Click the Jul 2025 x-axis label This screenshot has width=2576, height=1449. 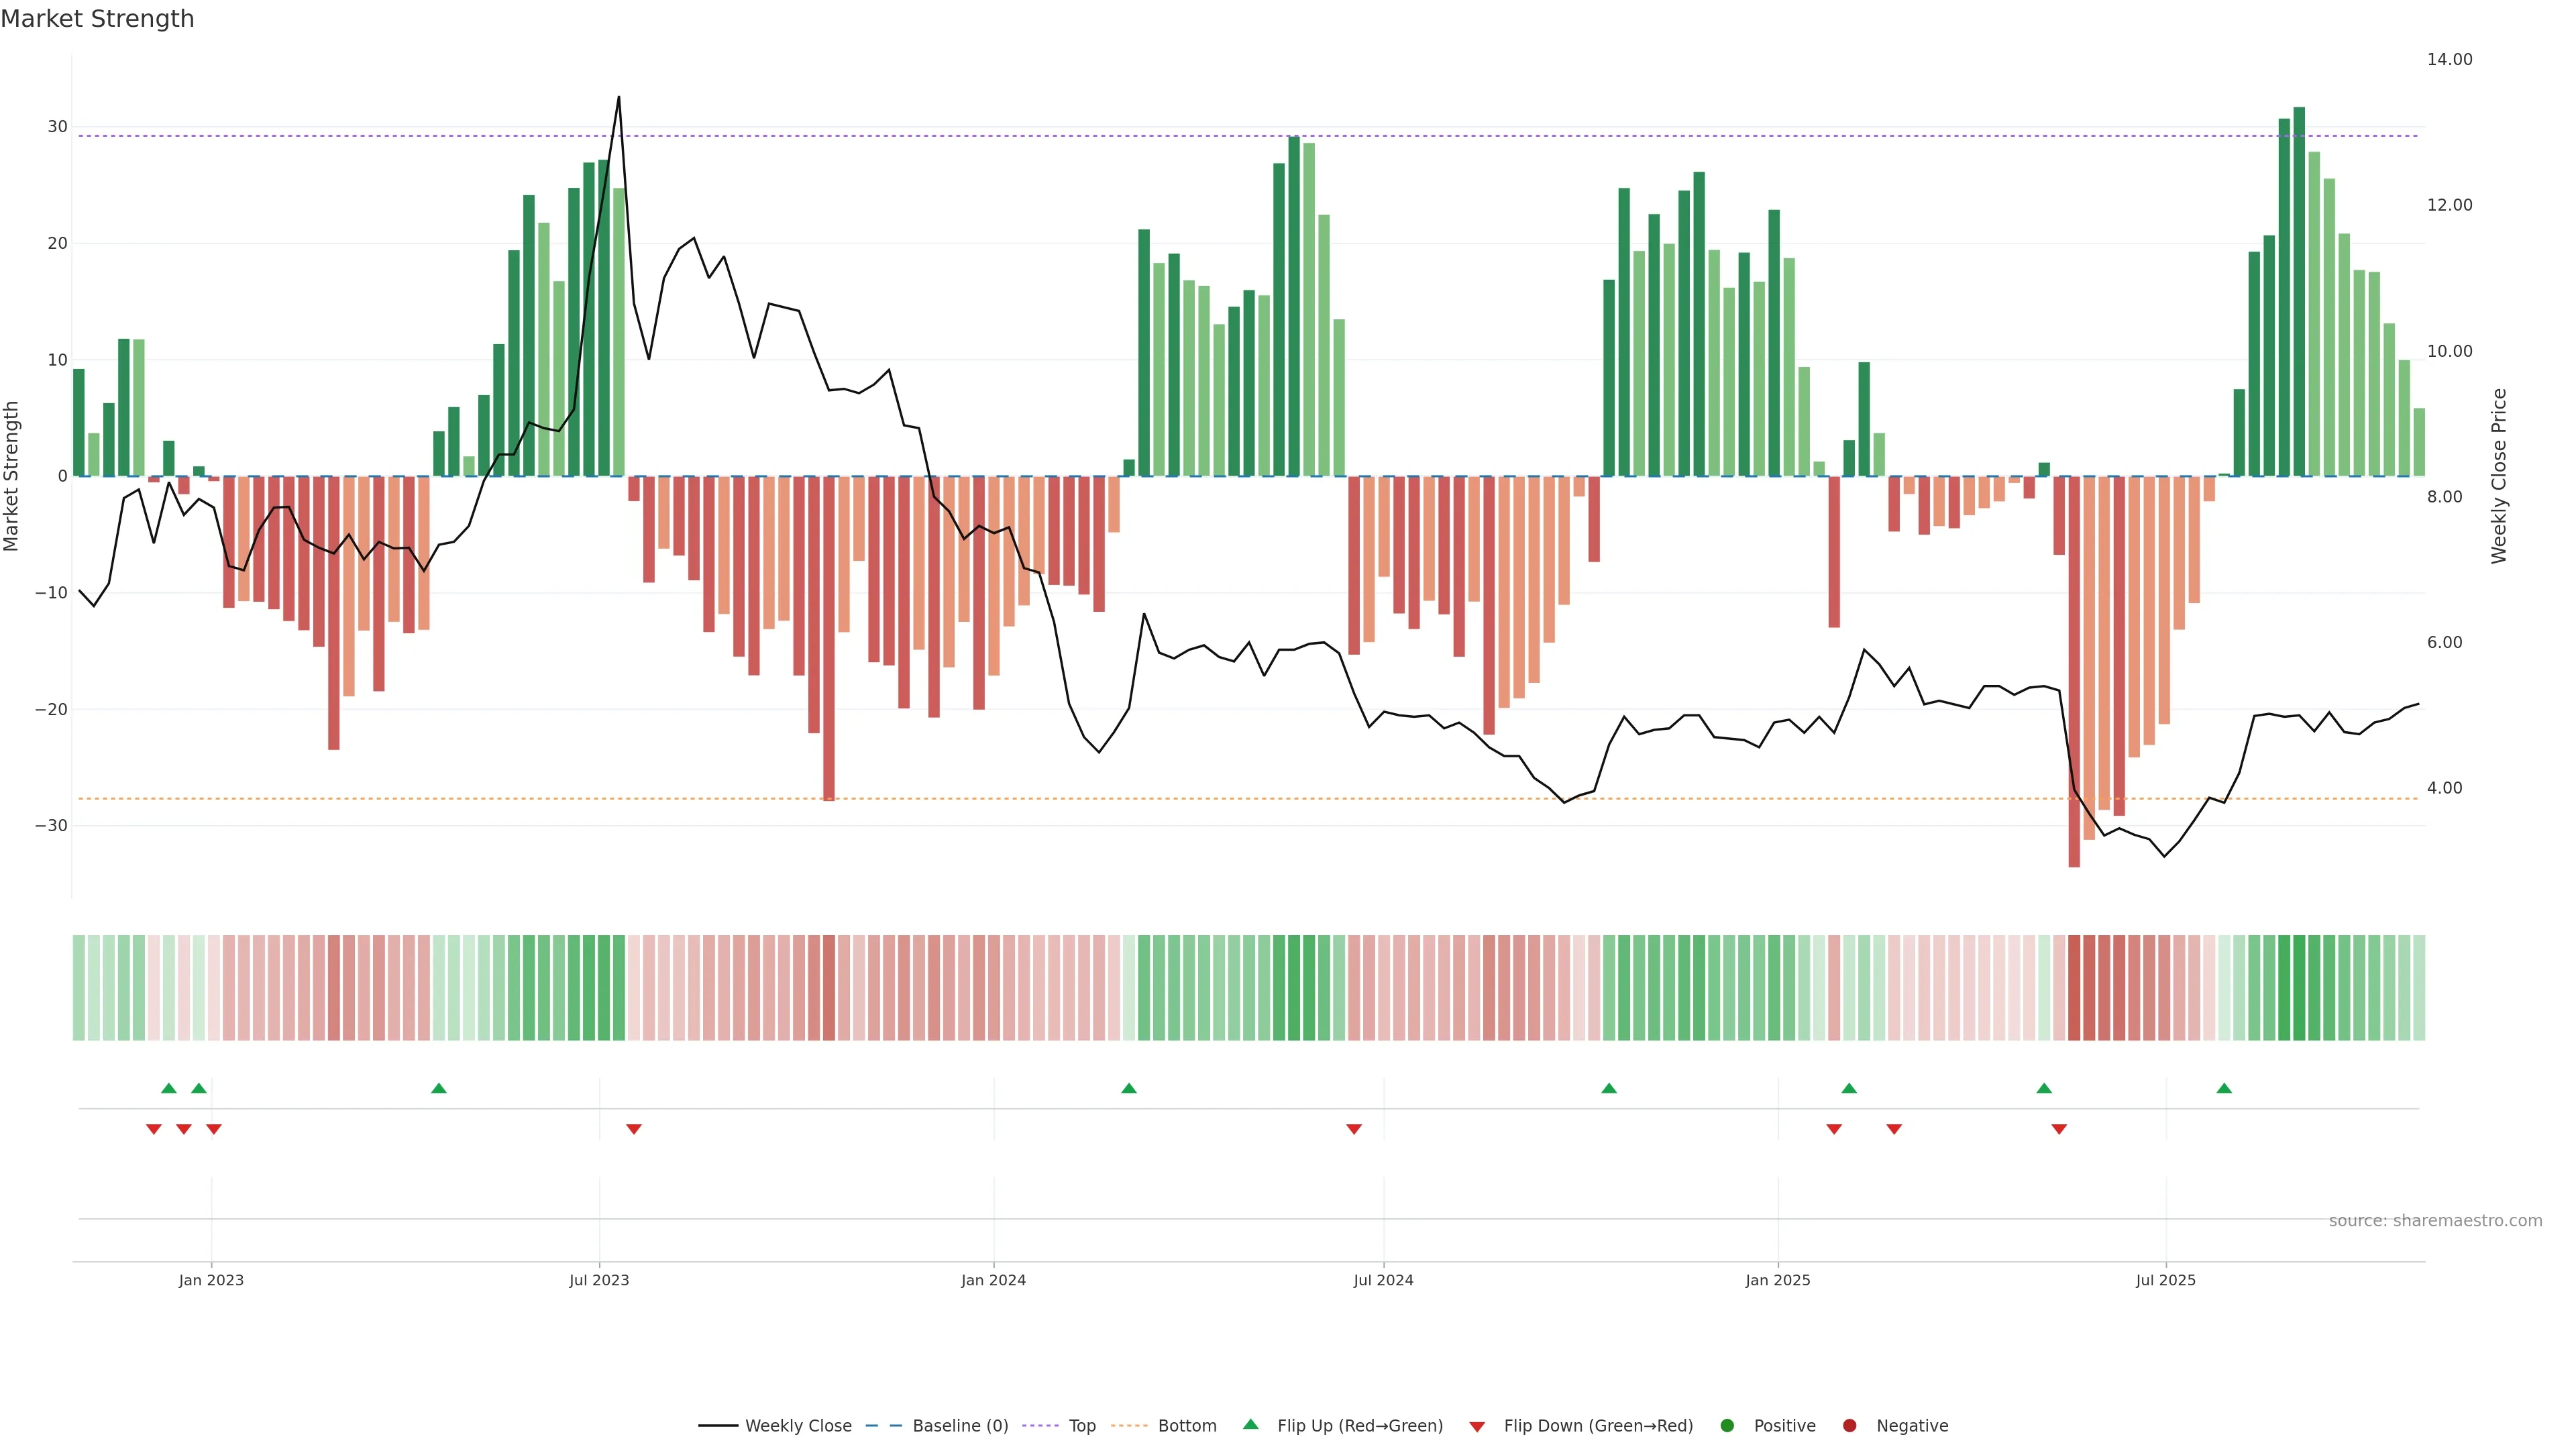2165,1280
